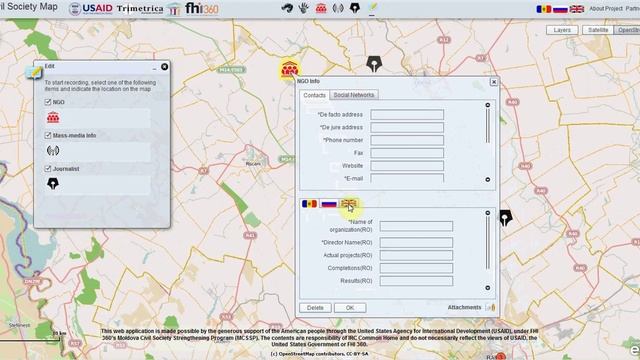Click the handshake icon in top toolbar

point(287,7)
